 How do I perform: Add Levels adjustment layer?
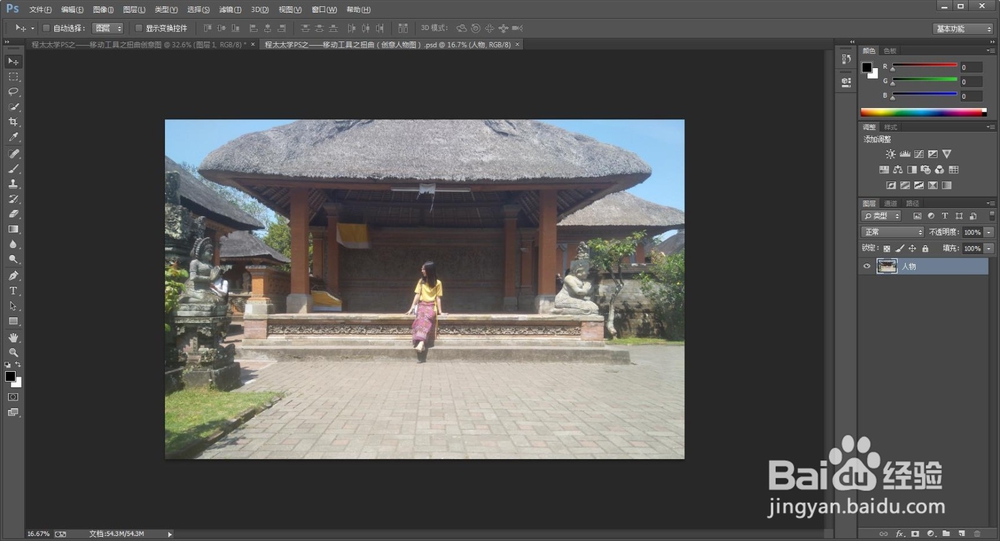904,154
